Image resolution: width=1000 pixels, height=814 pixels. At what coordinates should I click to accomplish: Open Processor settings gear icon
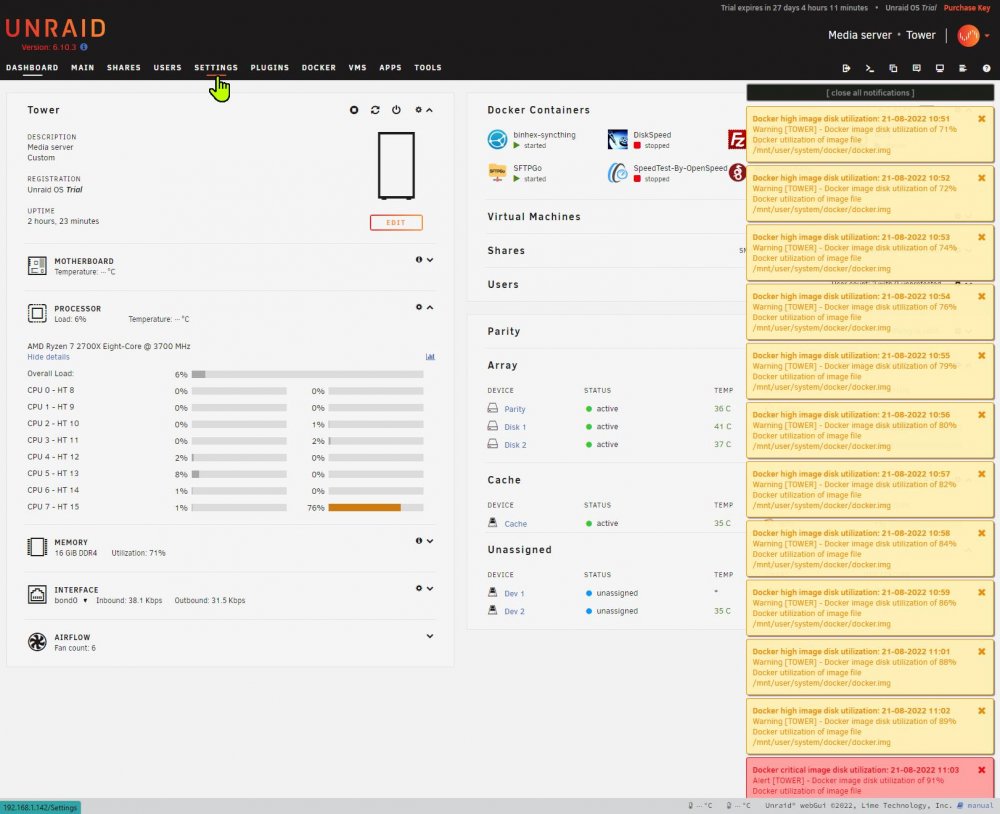tap(418, 307)
